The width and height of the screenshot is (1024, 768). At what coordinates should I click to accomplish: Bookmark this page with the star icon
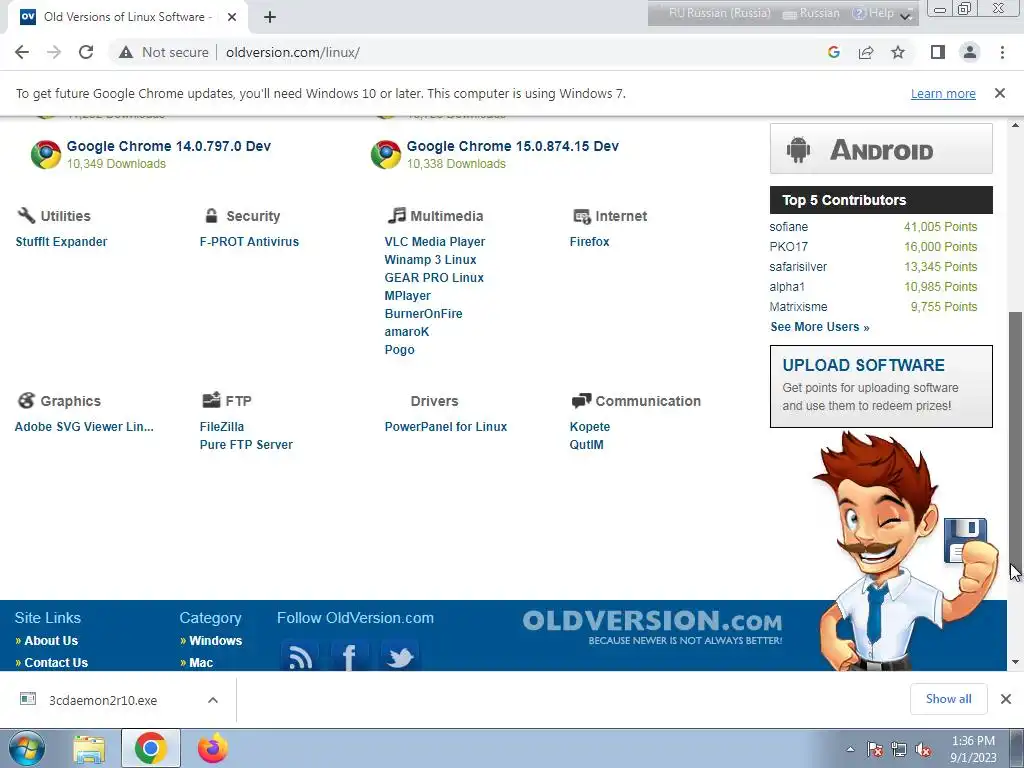coord(898,52)
